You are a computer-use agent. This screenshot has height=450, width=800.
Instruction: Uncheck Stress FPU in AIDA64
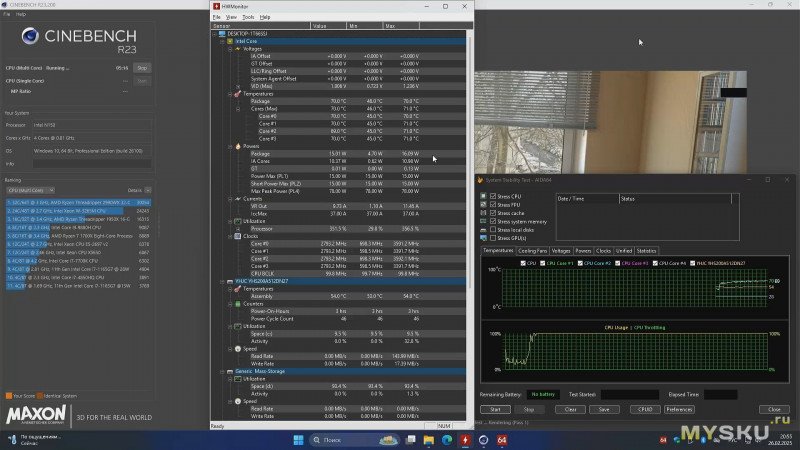tap(493, 205)
